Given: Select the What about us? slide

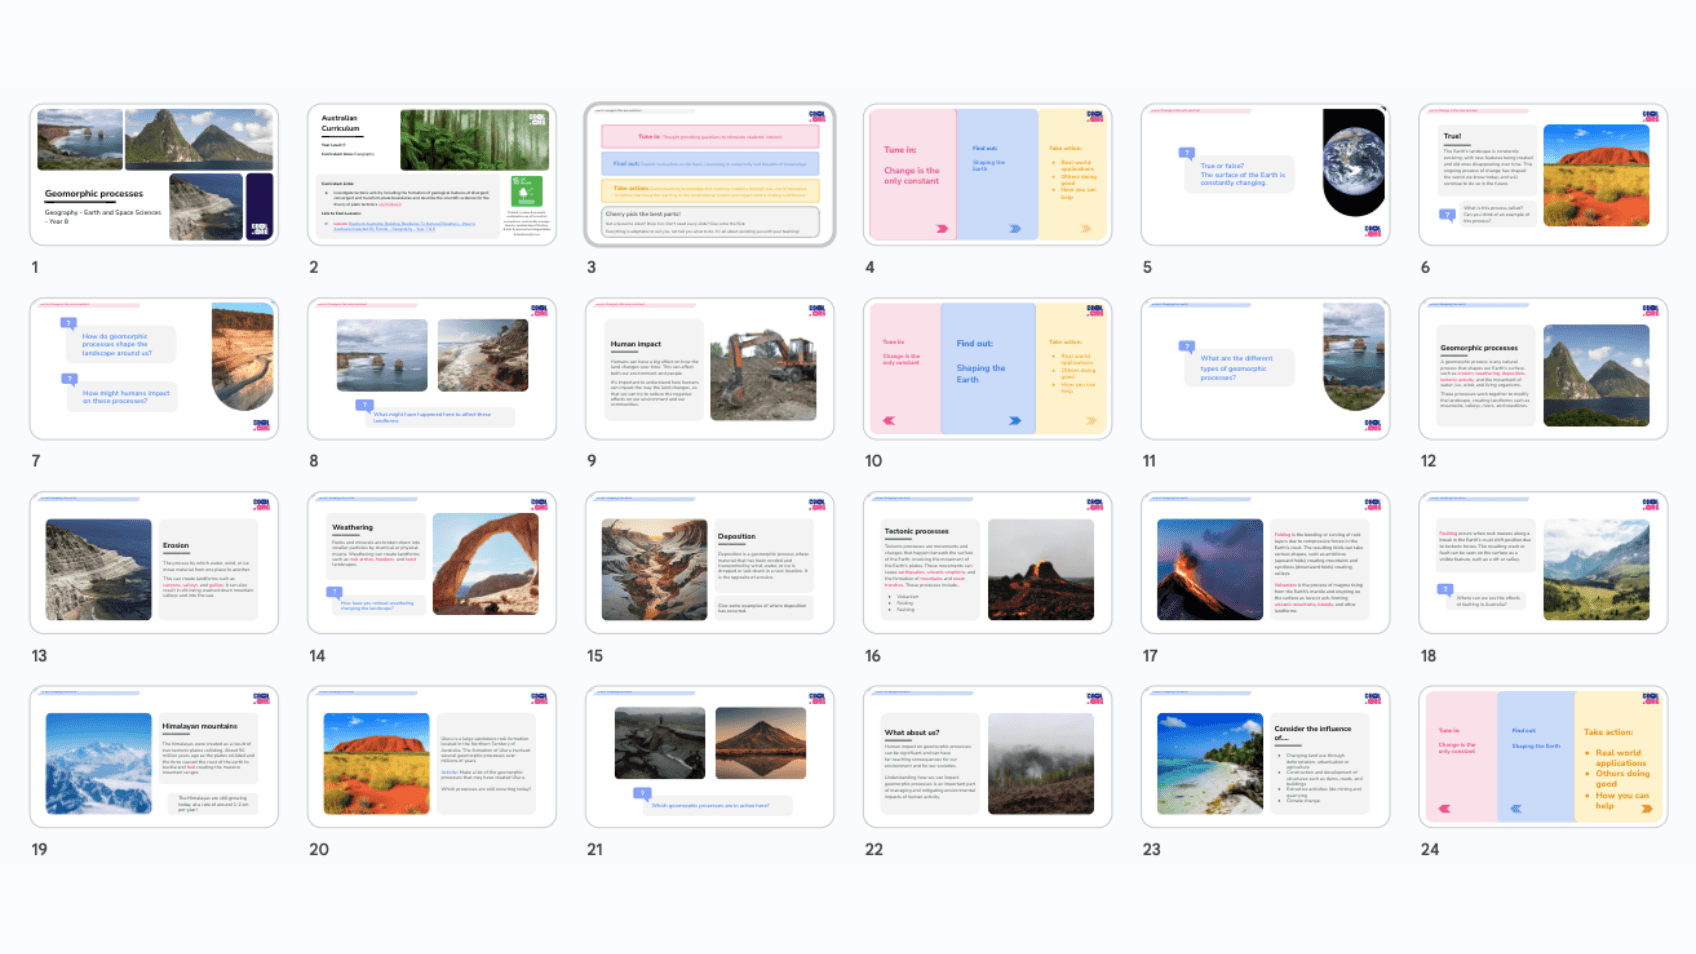Looking at the screenshot, I should (x=987, y=757).
